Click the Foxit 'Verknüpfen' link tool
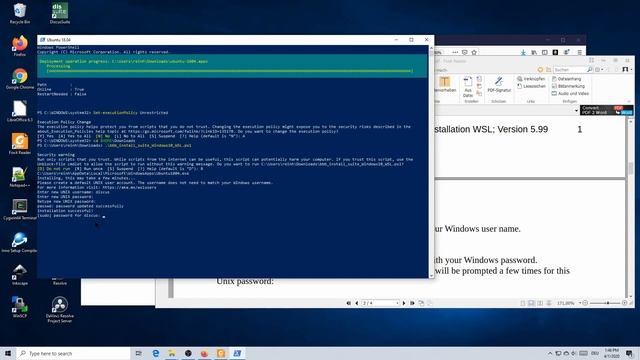 [x=531, y=78]
